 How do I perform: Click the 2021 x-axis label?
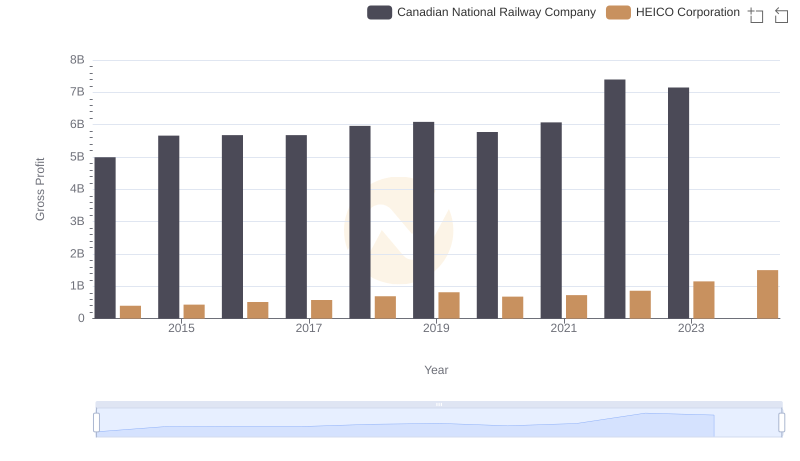click(x=563, y=328)
